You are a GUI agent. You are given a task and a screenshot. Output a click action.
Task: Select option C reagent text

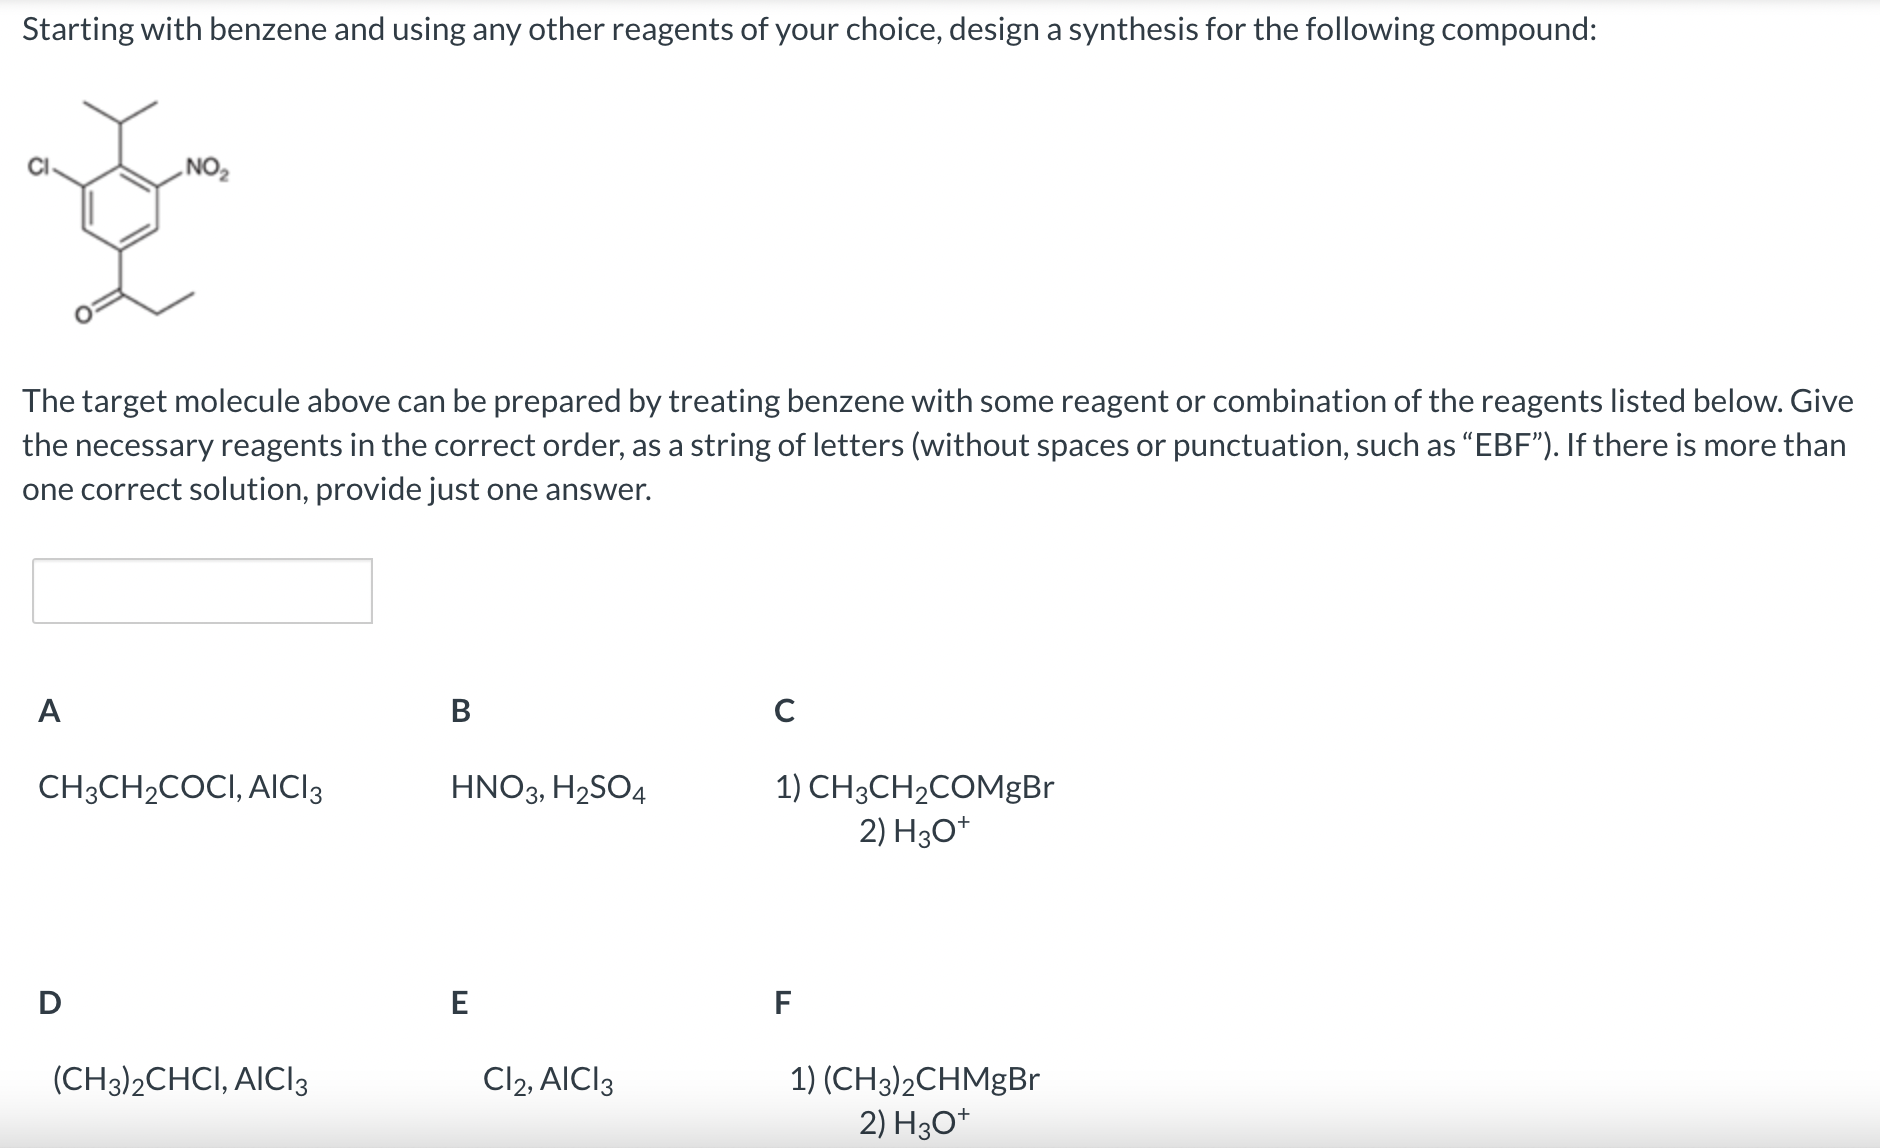tap(915, 805)
